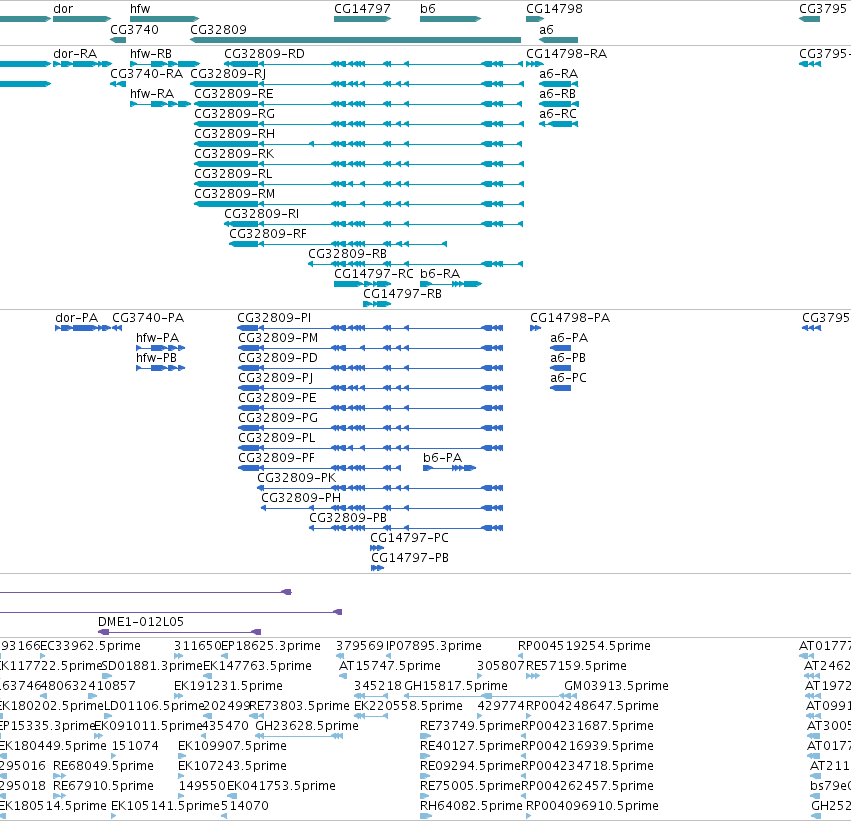The image size is (851, 821).
Task: Select the CG32809-PE protein label
Action: coord(277,398)
